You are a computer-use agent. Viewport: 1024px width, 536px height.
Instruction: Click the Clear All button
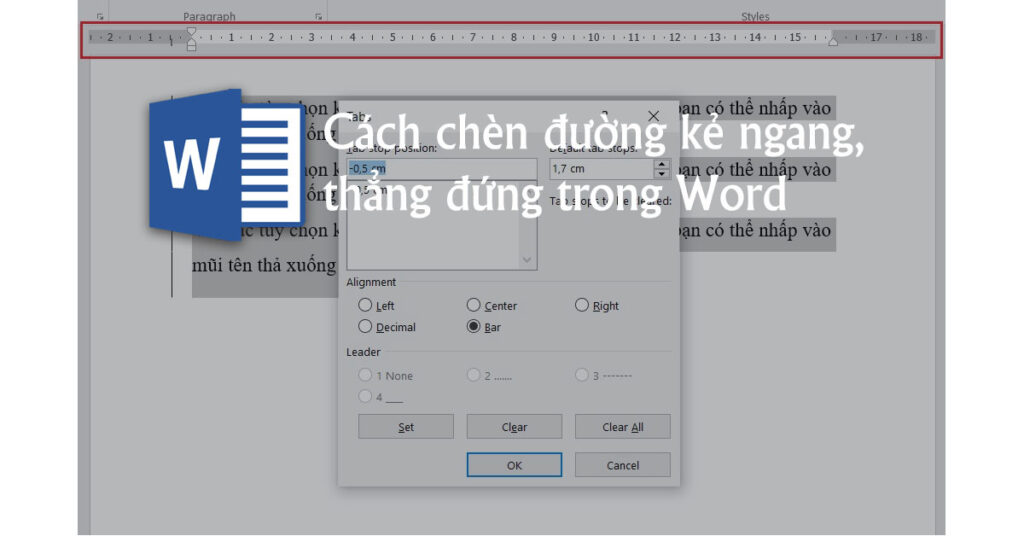coord(622,427)
